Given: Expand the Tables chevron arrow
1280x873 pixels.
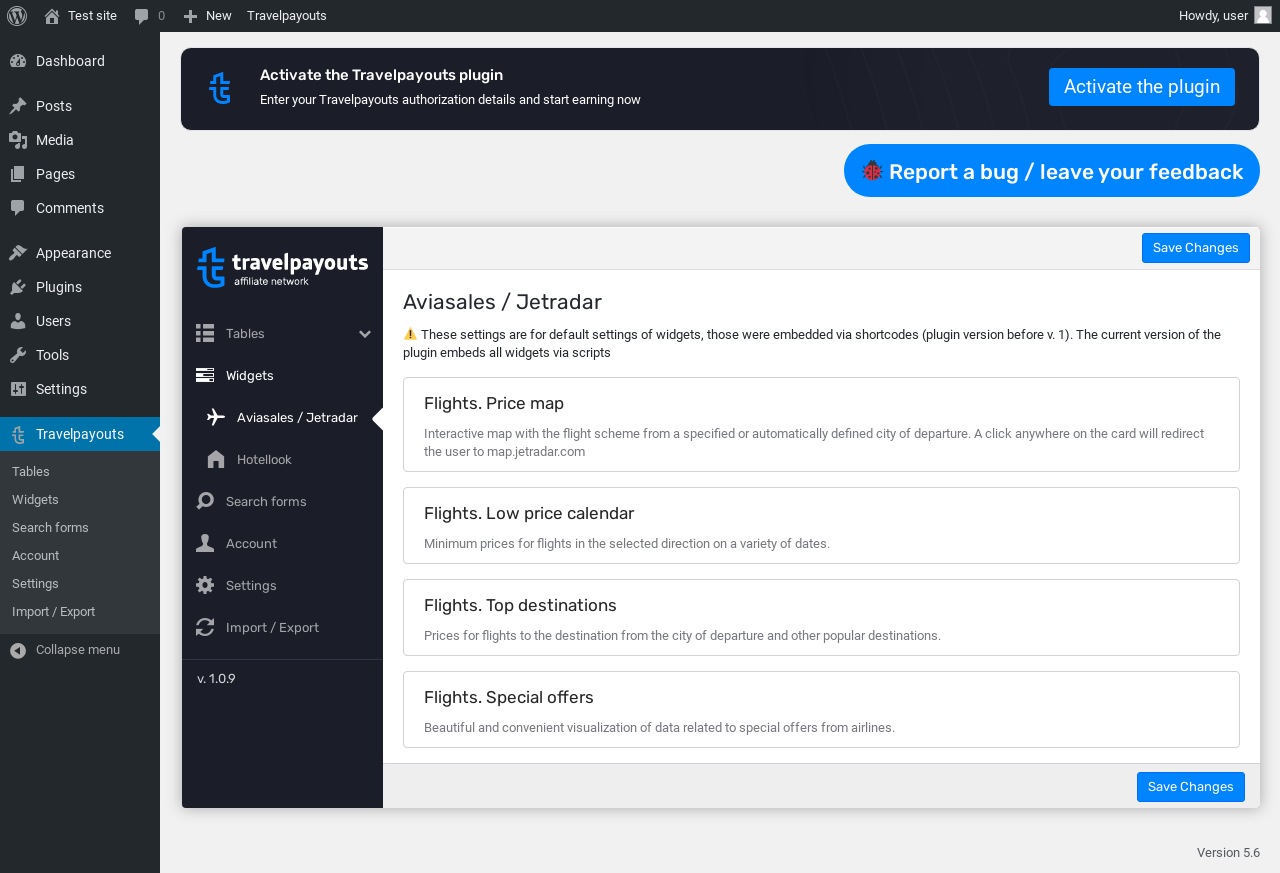Looking at the screenshot, I should point(365,334).
